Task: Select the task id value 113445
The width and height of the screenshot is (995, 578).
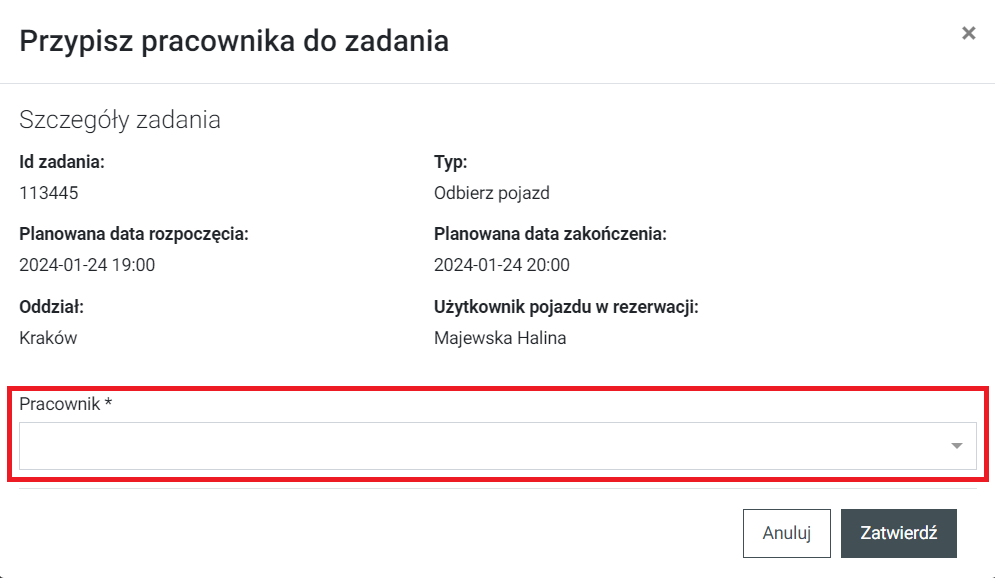Action: point(49,193)
